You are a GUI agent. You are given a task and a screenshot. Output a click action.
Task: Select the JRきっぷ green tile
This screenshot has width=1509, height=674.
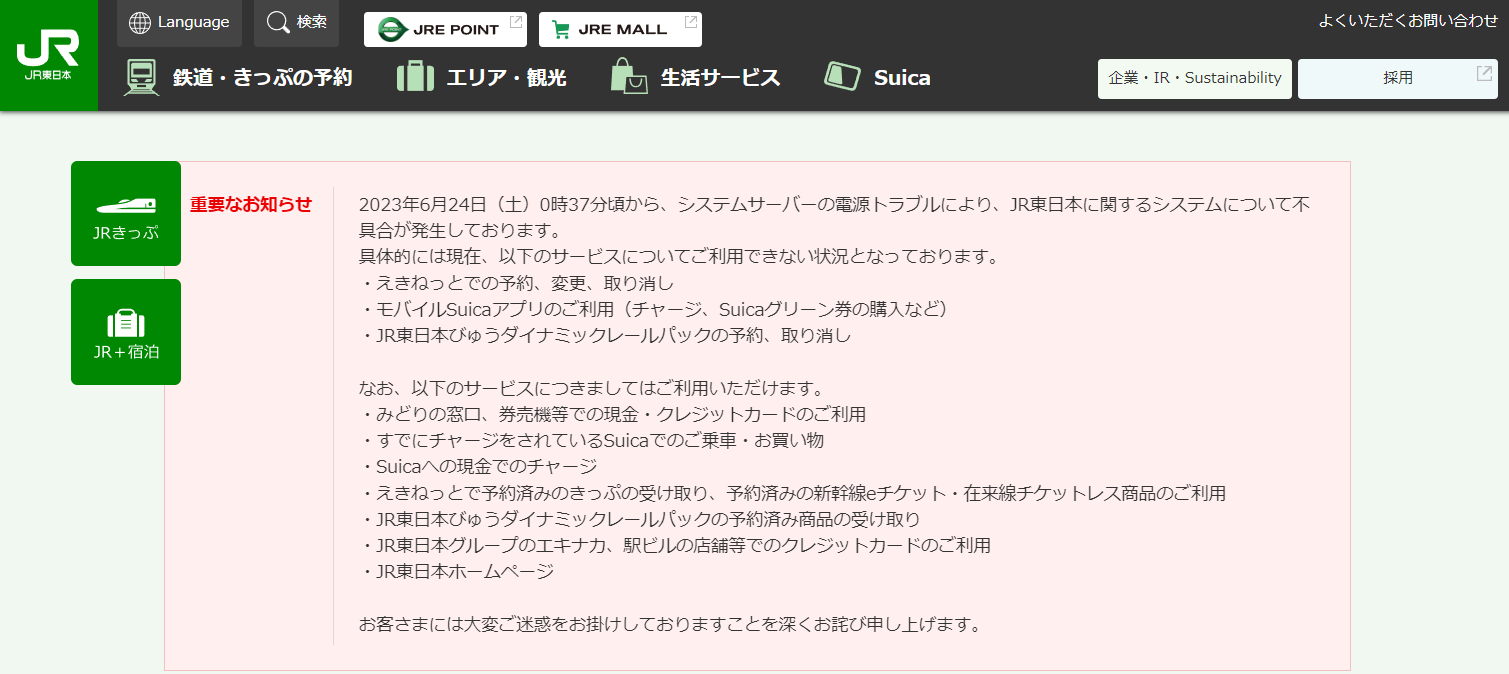click(126, 213)
